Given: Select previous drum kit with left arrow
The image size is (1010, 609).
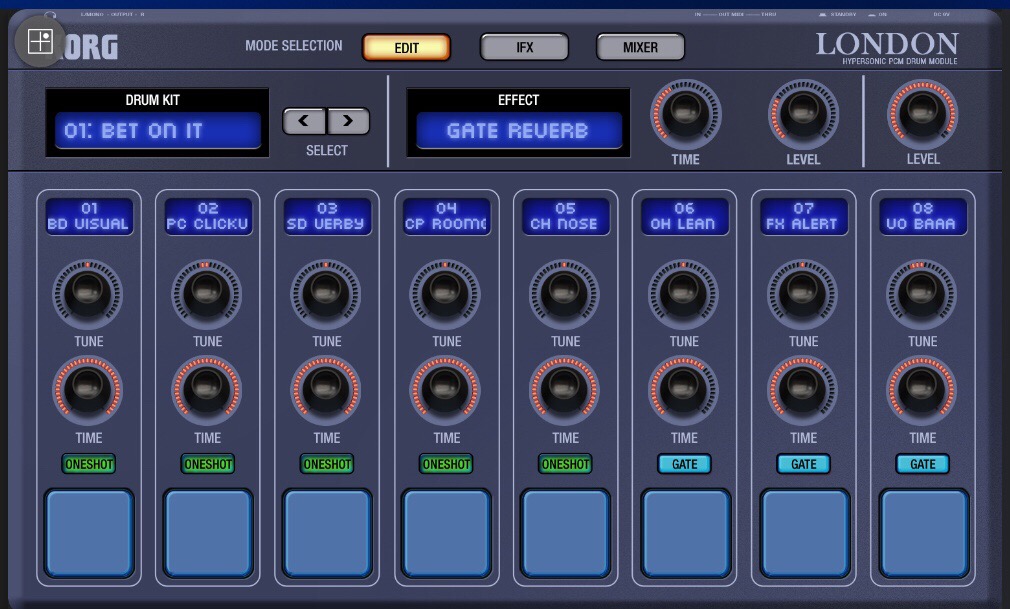Looking at the screenshot, I should pos(304,121).
